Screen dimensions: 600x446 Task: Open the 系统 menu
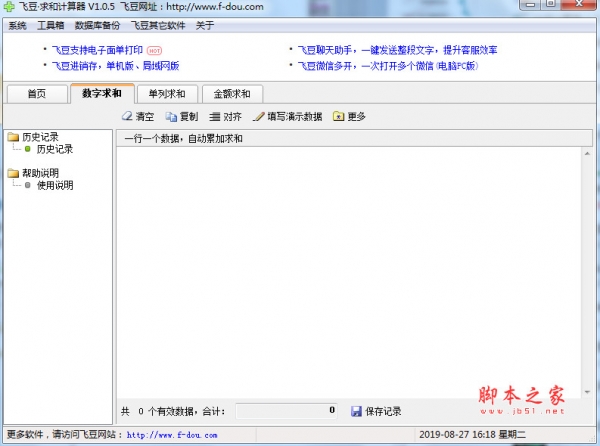(17, 26)
